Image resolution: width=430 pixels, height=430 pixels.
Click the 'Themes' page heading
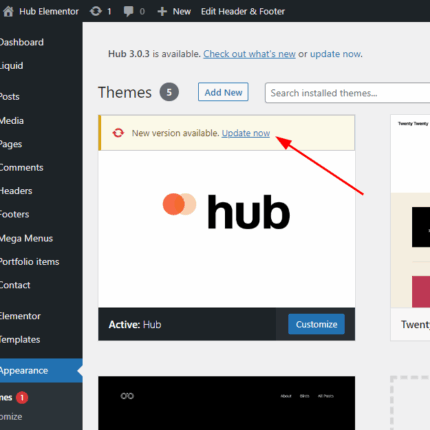point(125,92)
